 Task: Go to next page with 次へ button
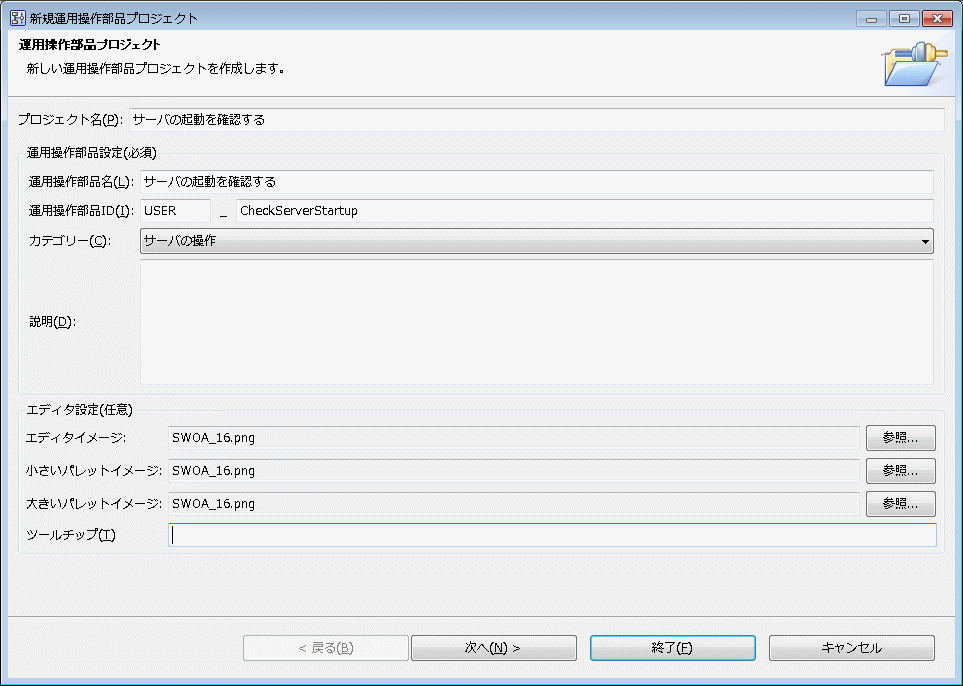coord(494,648)
